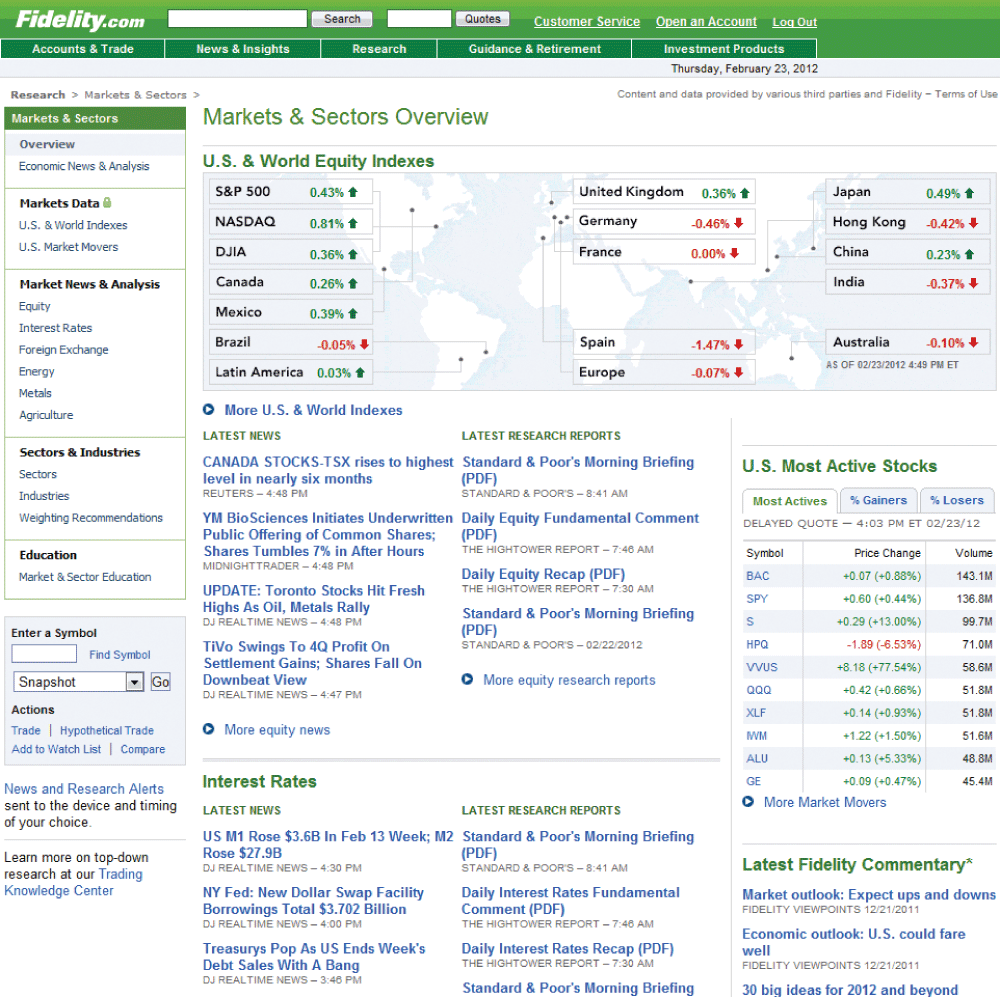The width and height of the screenshot is (1000, 1000).
Task: Click the Enter a Symbol input box
Action: click(x=44, y=654)
